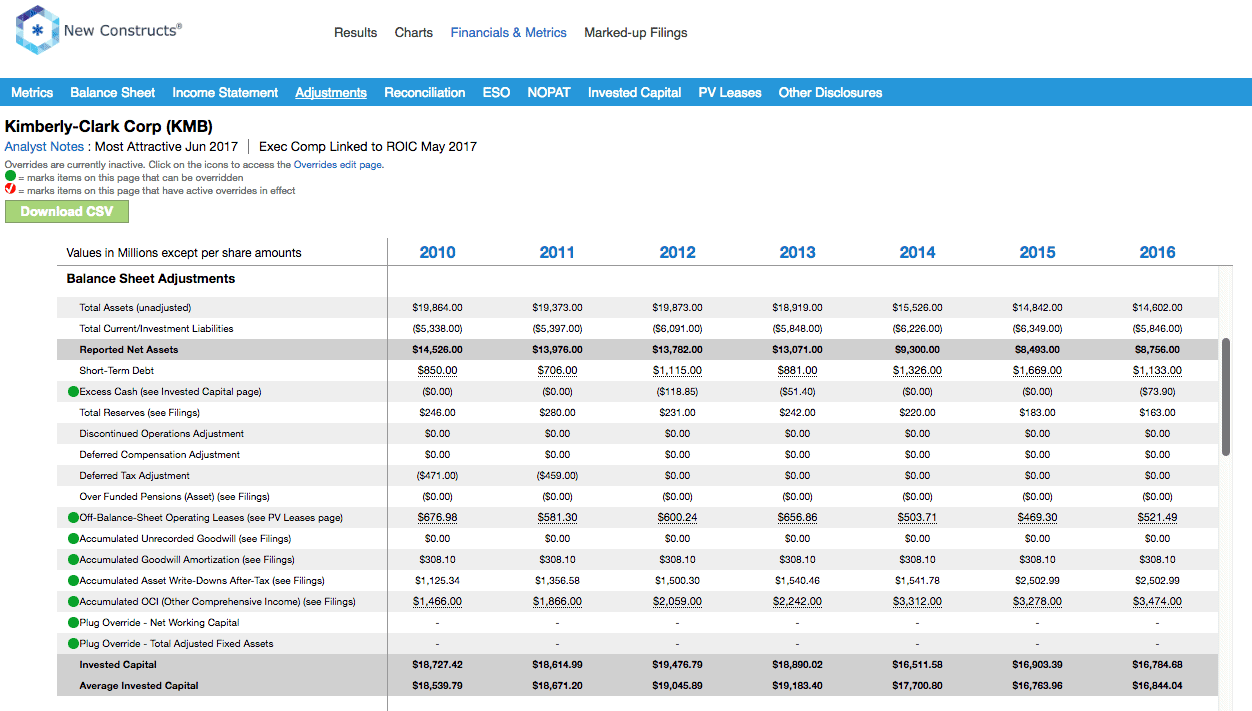Open Marked-up Filings

coord(636,33)
